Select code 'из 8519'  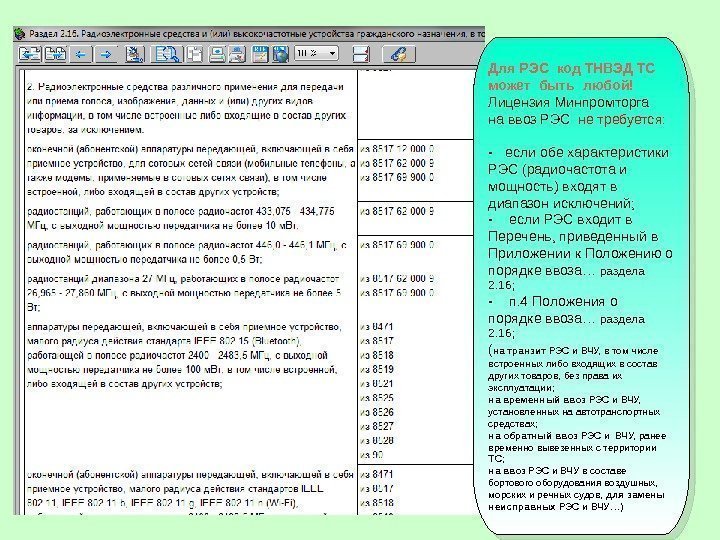[x=377, y=370]
